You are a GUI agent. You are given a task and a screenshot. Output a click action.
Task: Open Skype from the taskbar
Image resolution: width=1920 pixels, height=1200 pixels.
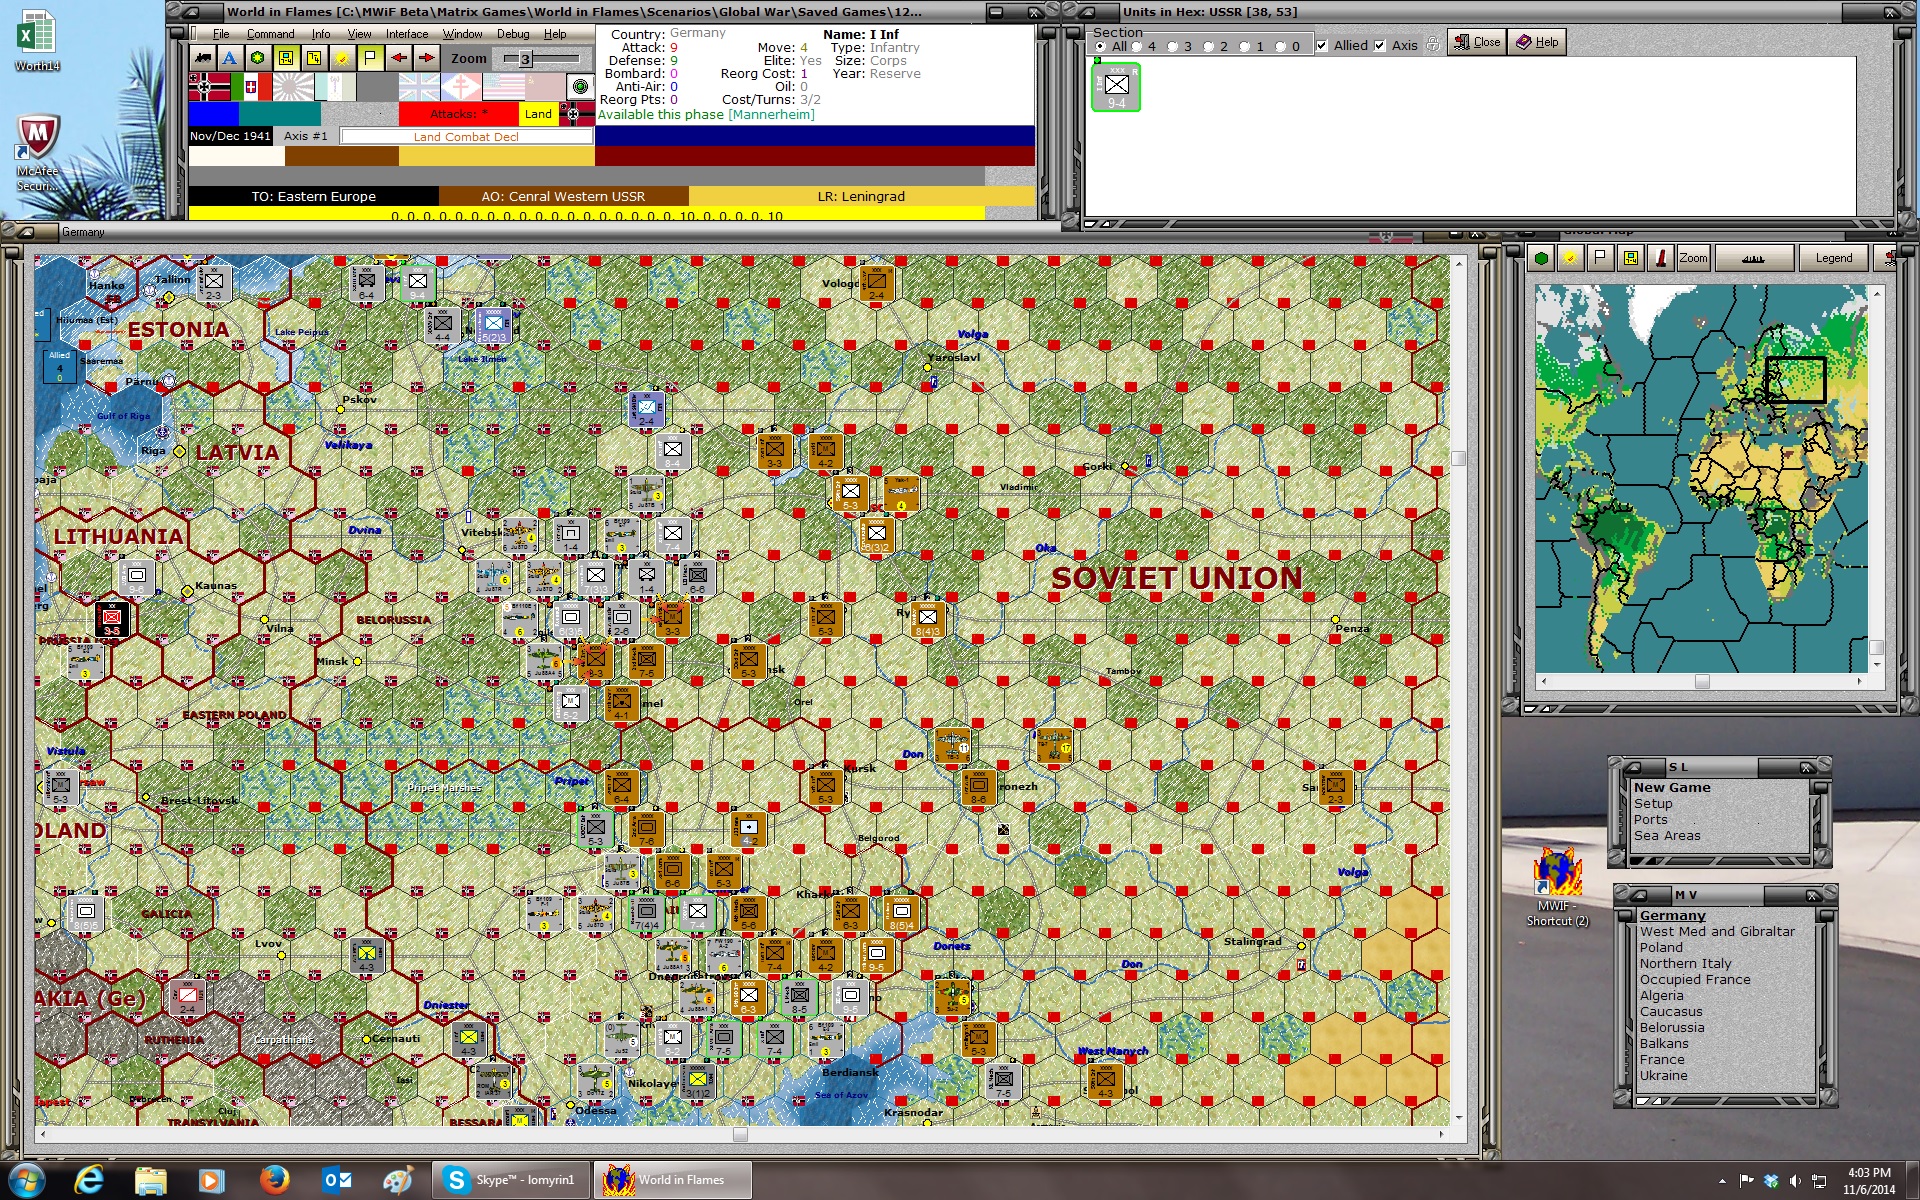point(511,1180)
